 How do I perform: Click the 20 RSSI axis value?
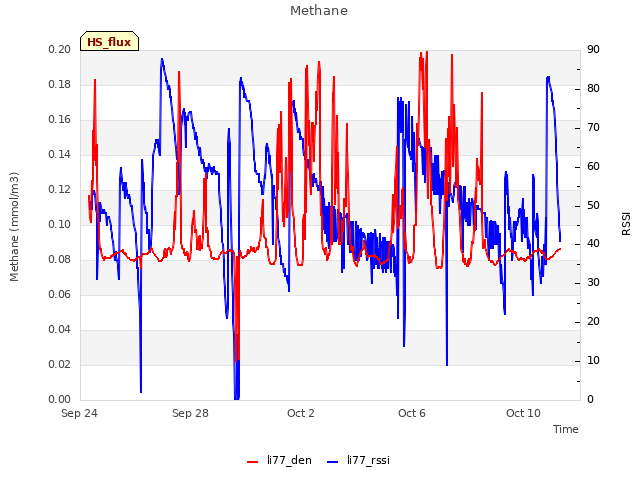coord(593,322)
